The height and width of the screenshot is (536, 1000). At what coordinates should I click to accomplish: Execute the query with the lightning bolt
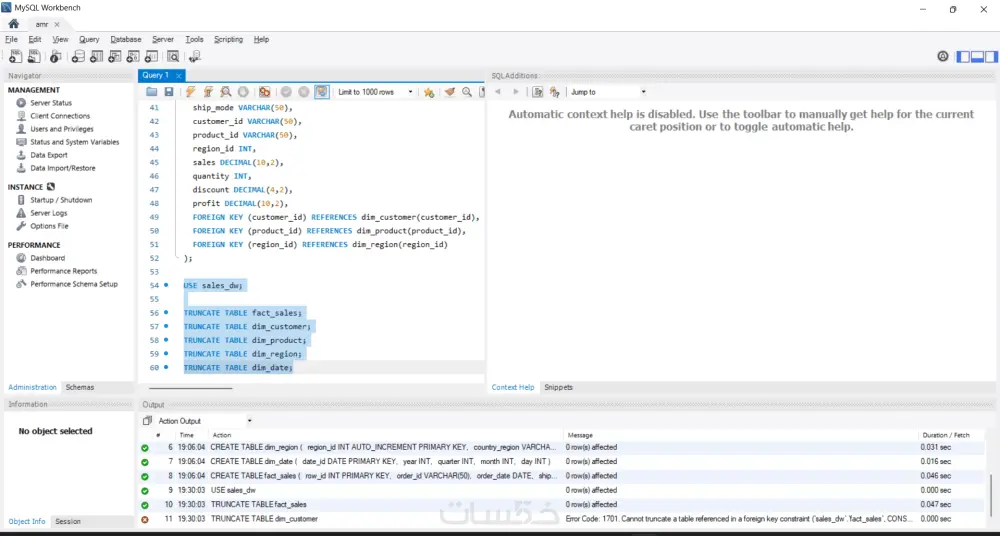point(190,92)
